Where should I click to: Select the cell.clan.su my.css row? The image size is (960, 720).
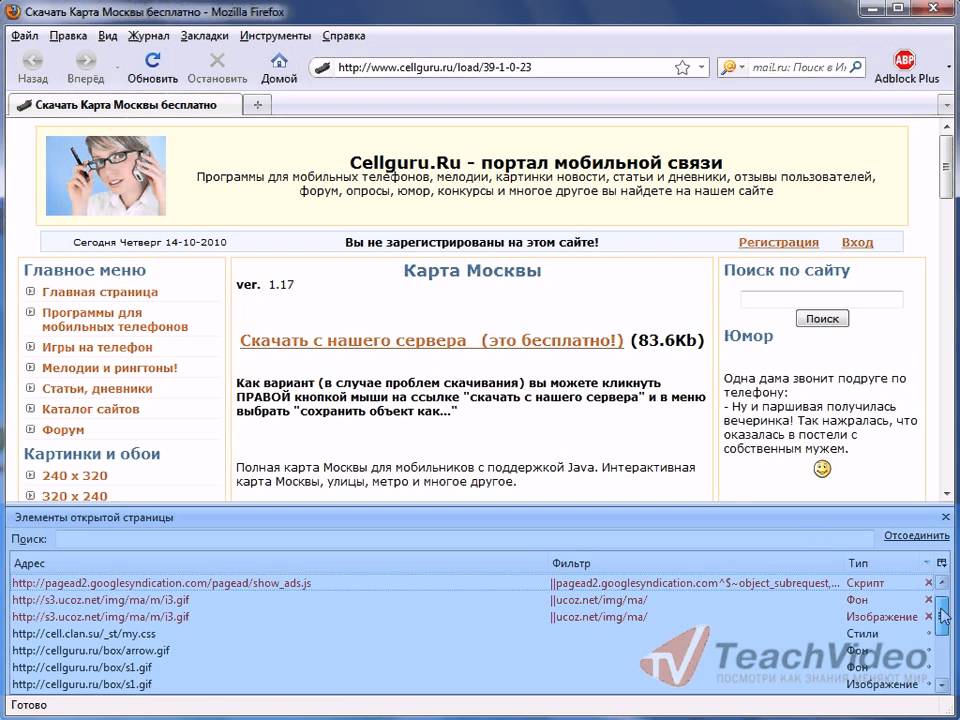click(84, 634)
